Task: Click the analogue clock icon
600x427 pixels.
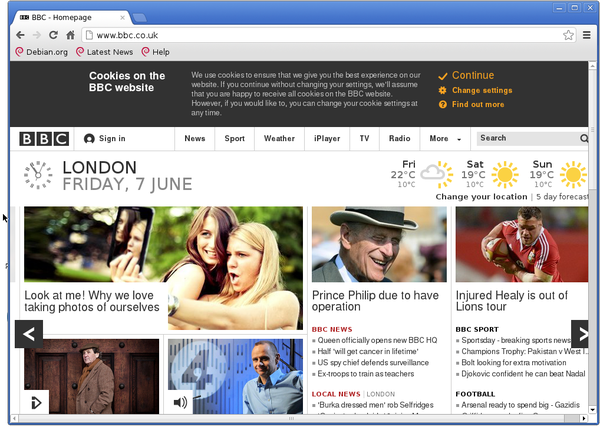Action: tap(38, 175)
